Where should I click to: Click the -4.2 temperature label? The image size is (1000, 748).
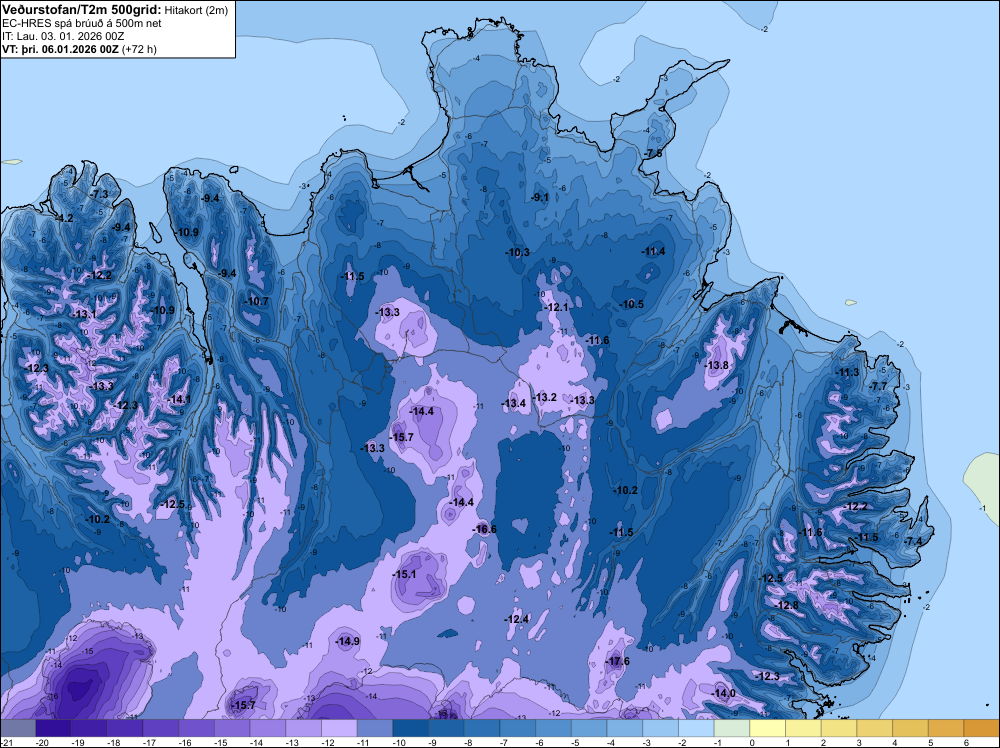(63, 218)
